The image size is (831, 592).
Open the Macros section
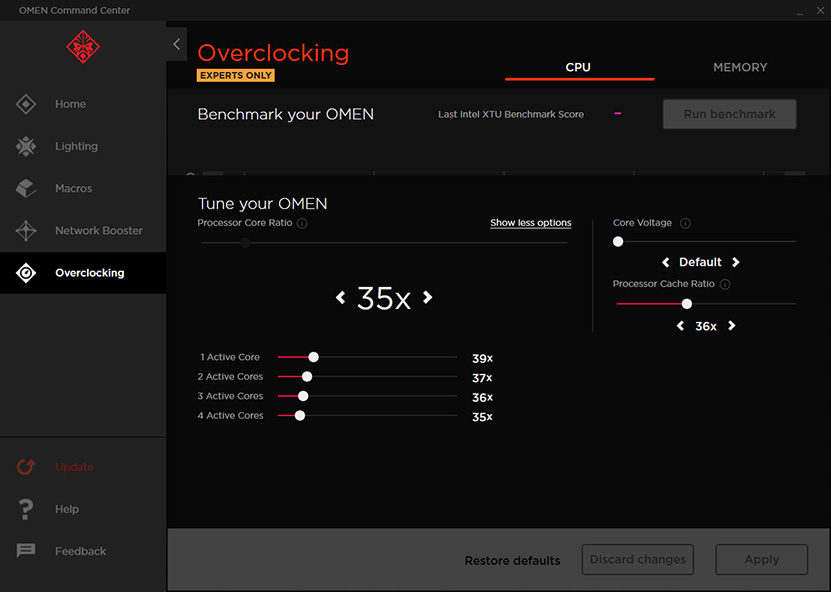point(83,188)
